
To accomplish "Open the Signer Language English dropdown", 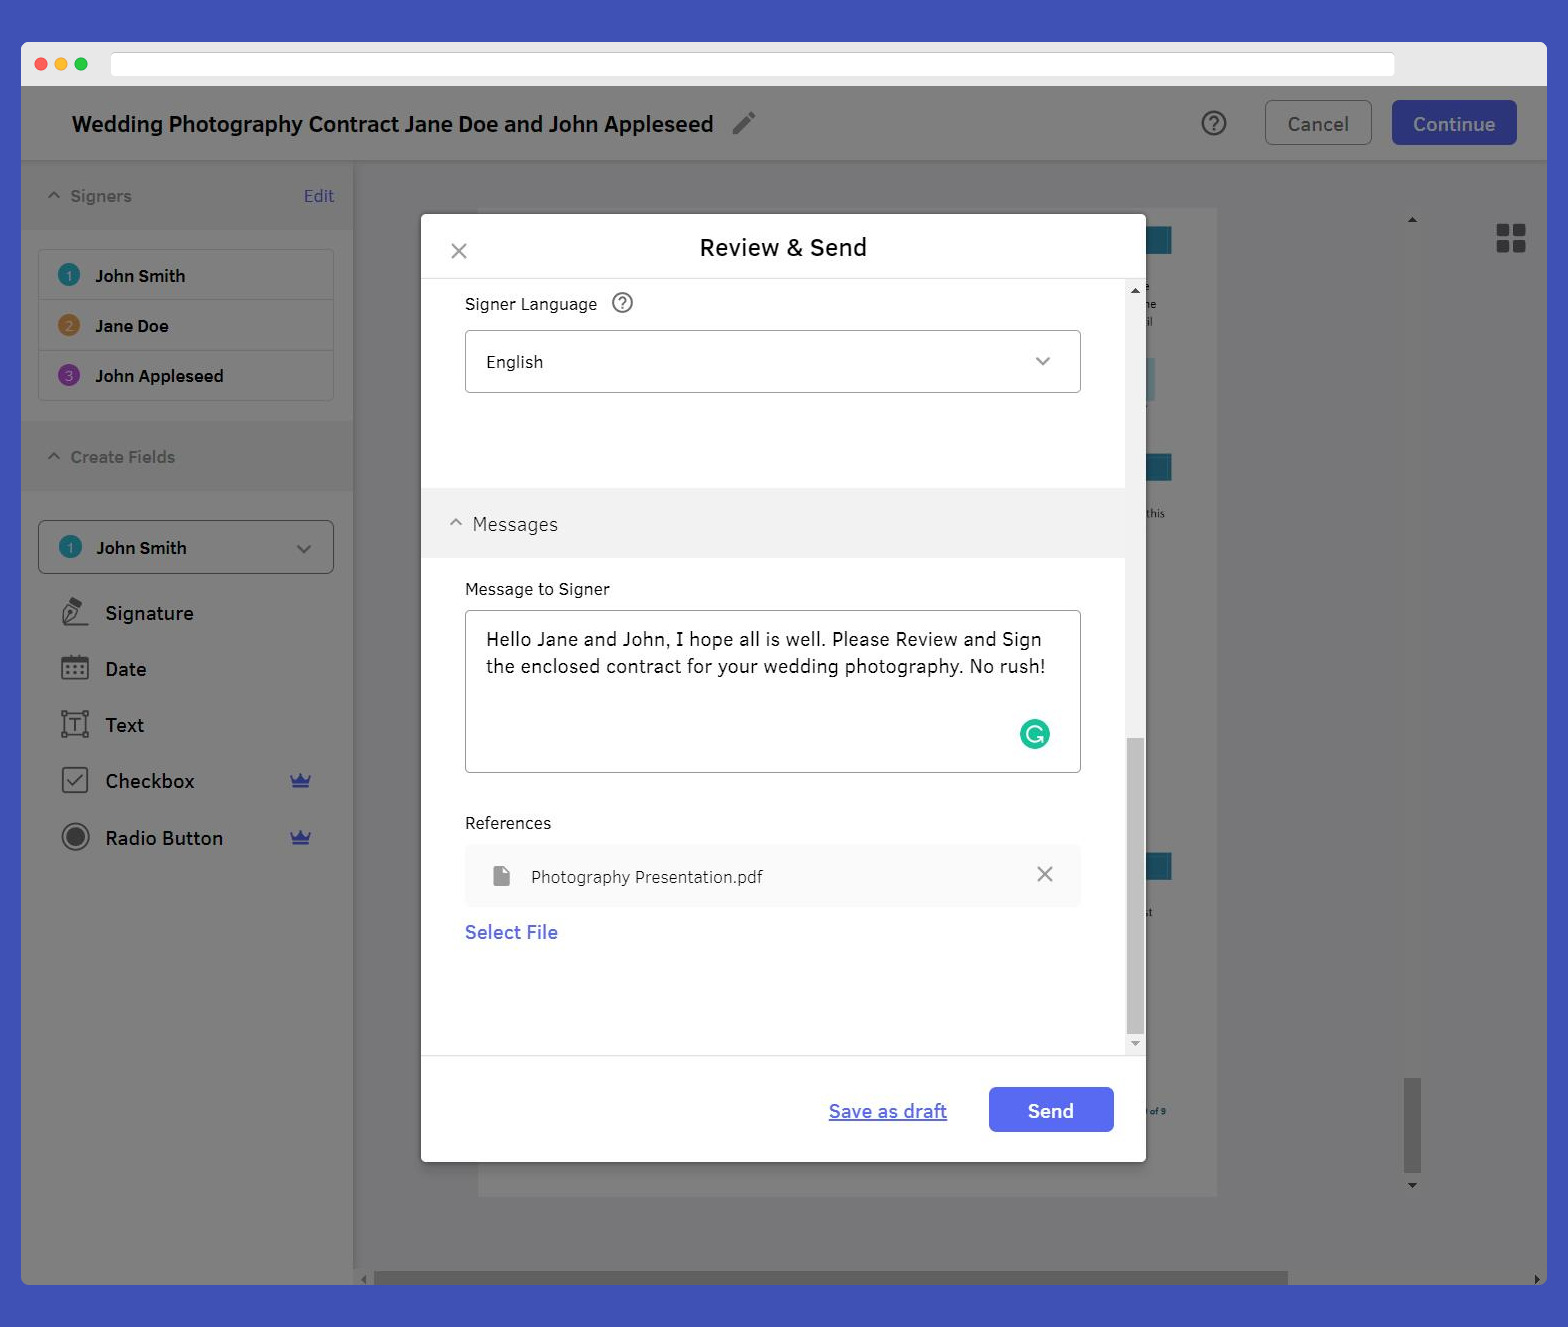I will click(772, 361).
